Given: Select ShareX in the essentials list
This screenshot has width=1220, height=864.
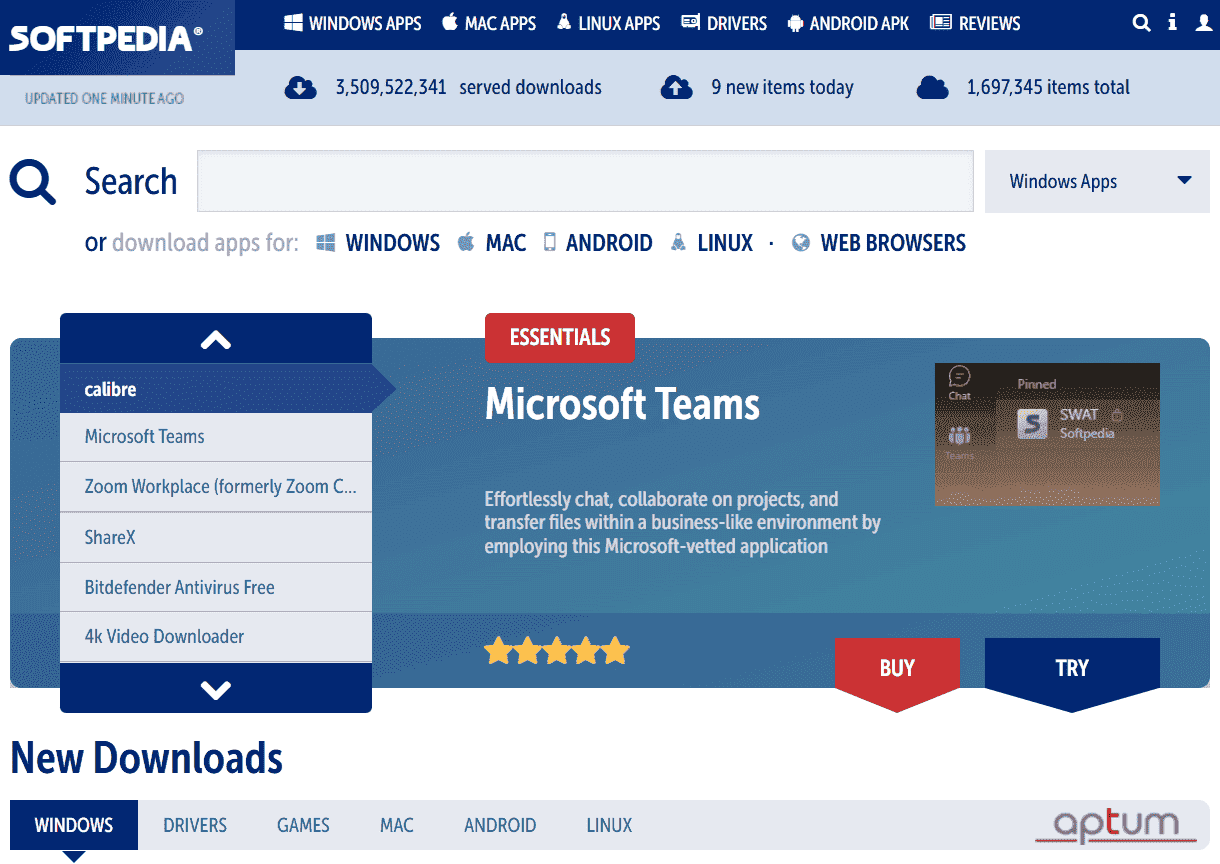Looking at the screenshot, I should pyautogui.click(x=110, y=537).
